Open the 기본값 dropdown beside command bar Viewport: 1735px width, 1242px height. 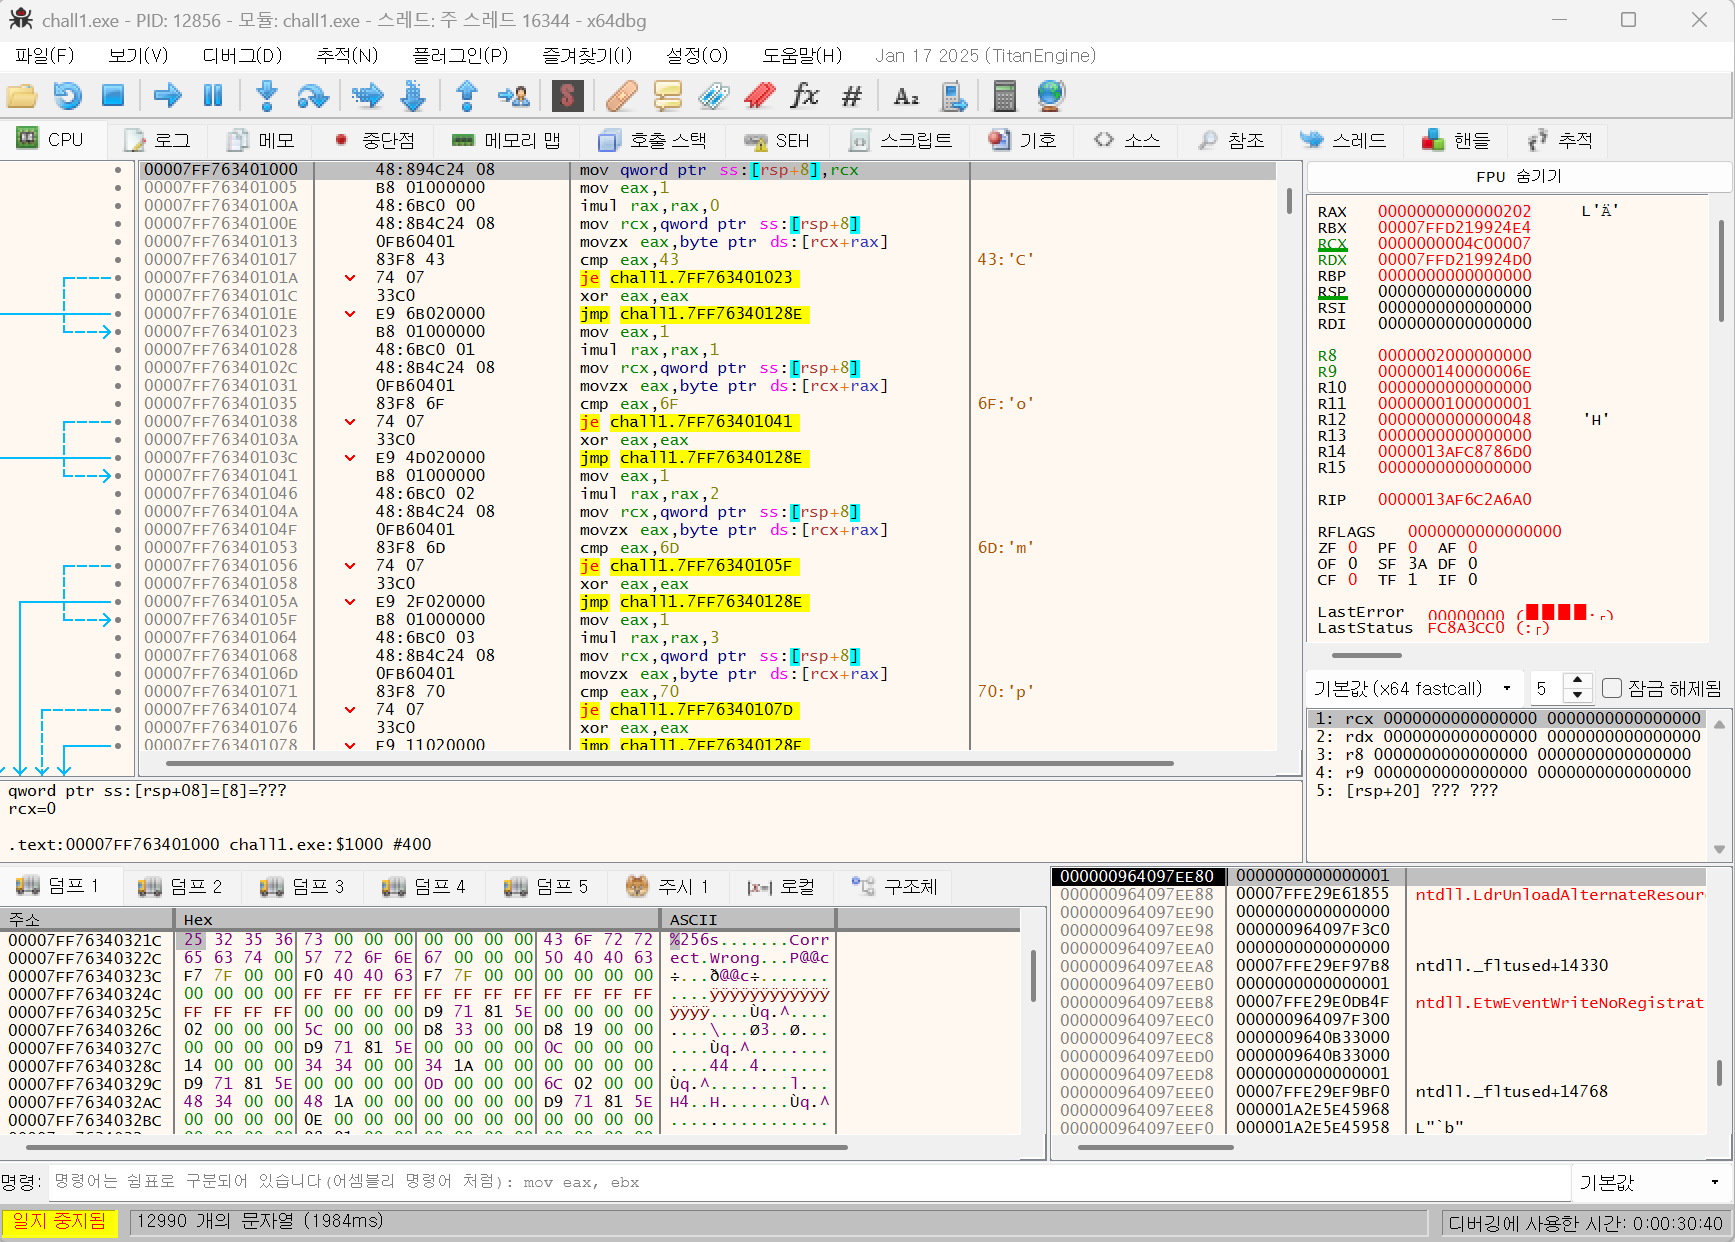(1649, 1182)
